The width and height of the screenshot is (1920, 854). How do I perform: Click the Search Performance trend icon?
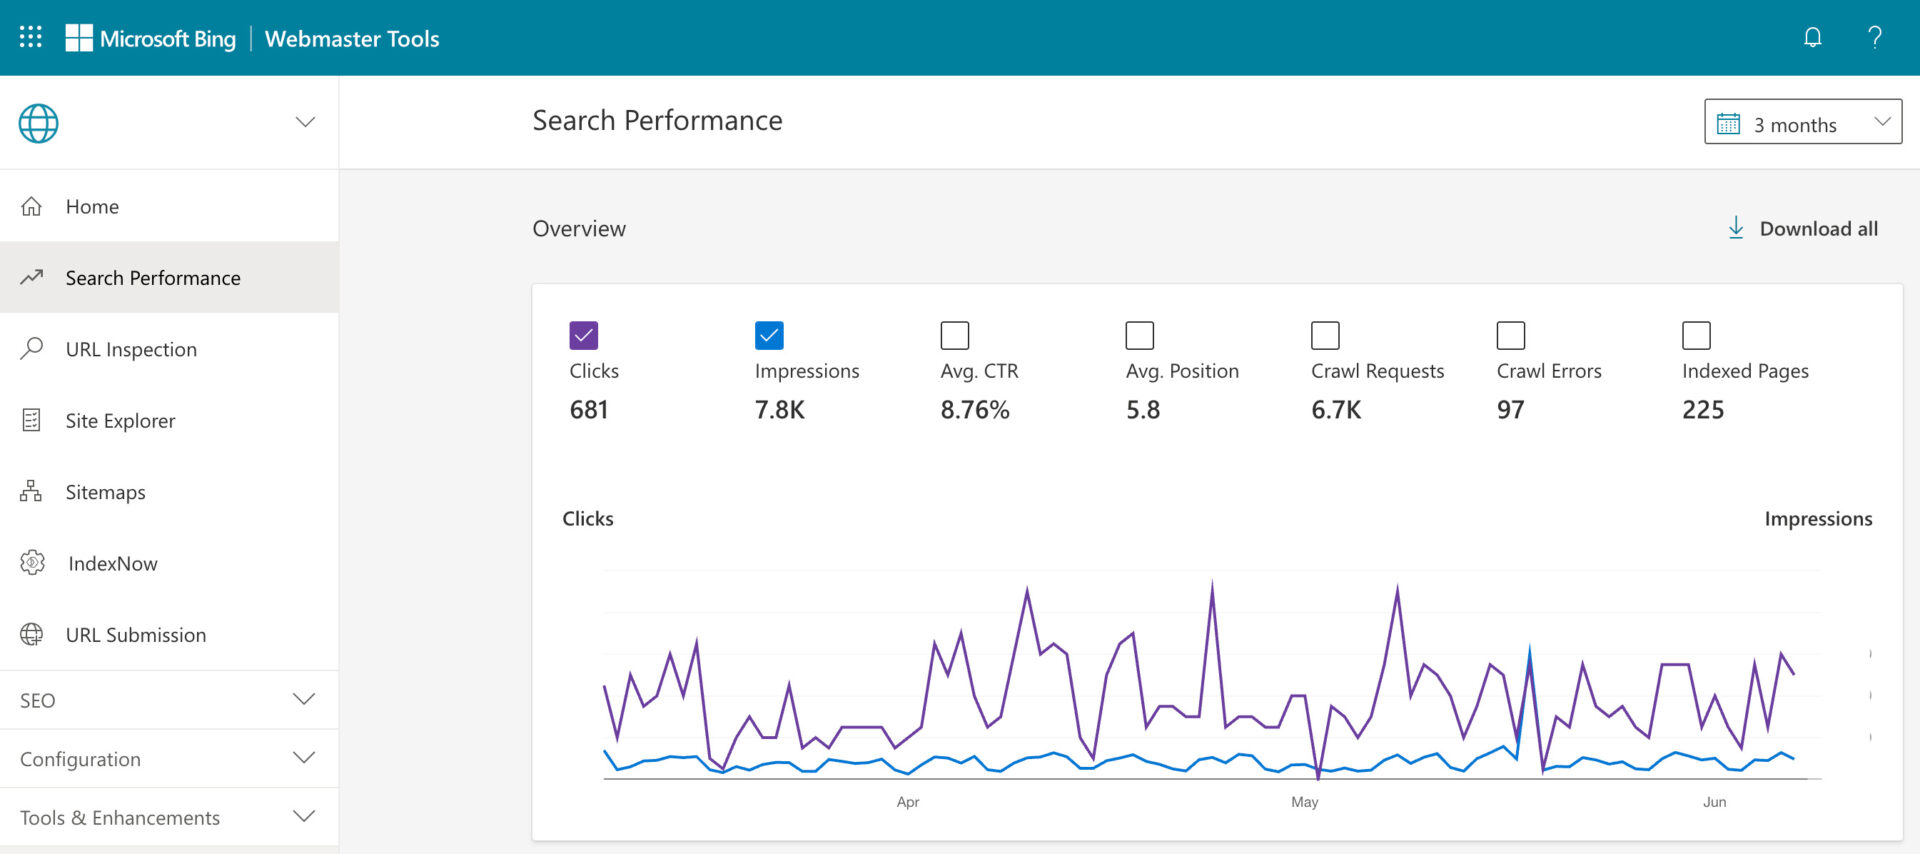point(32,277)
